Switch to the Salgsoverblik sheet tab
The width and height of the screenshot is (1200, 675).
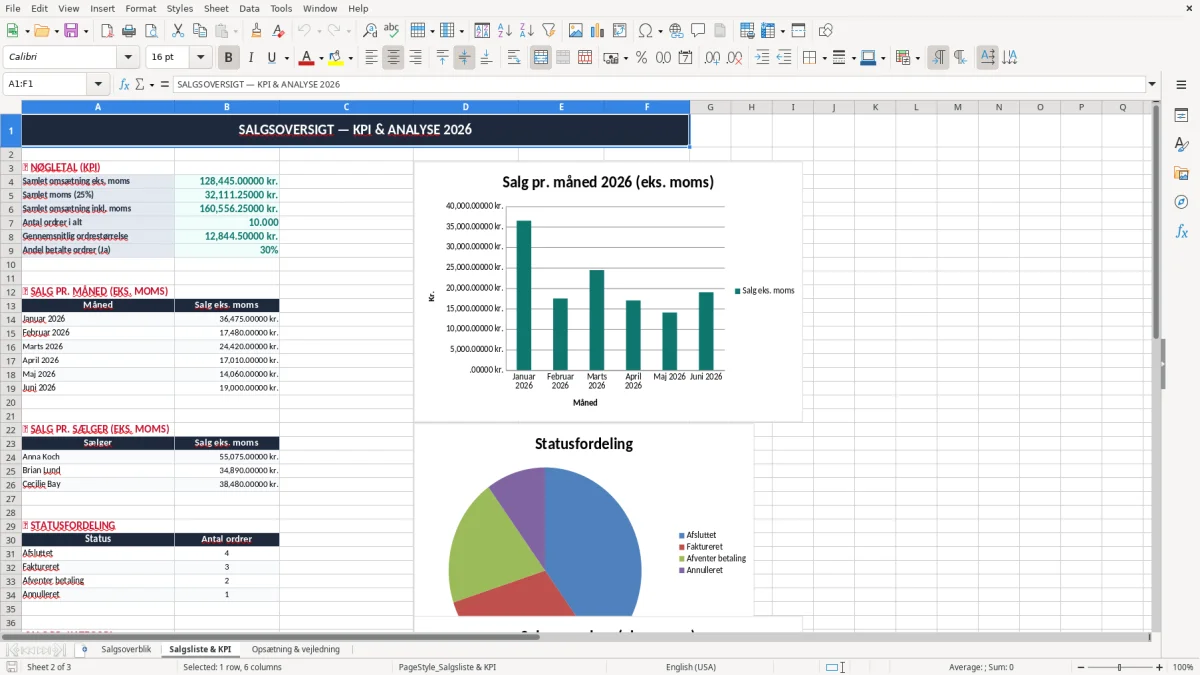pyautogui.click(x=126, y=649)
